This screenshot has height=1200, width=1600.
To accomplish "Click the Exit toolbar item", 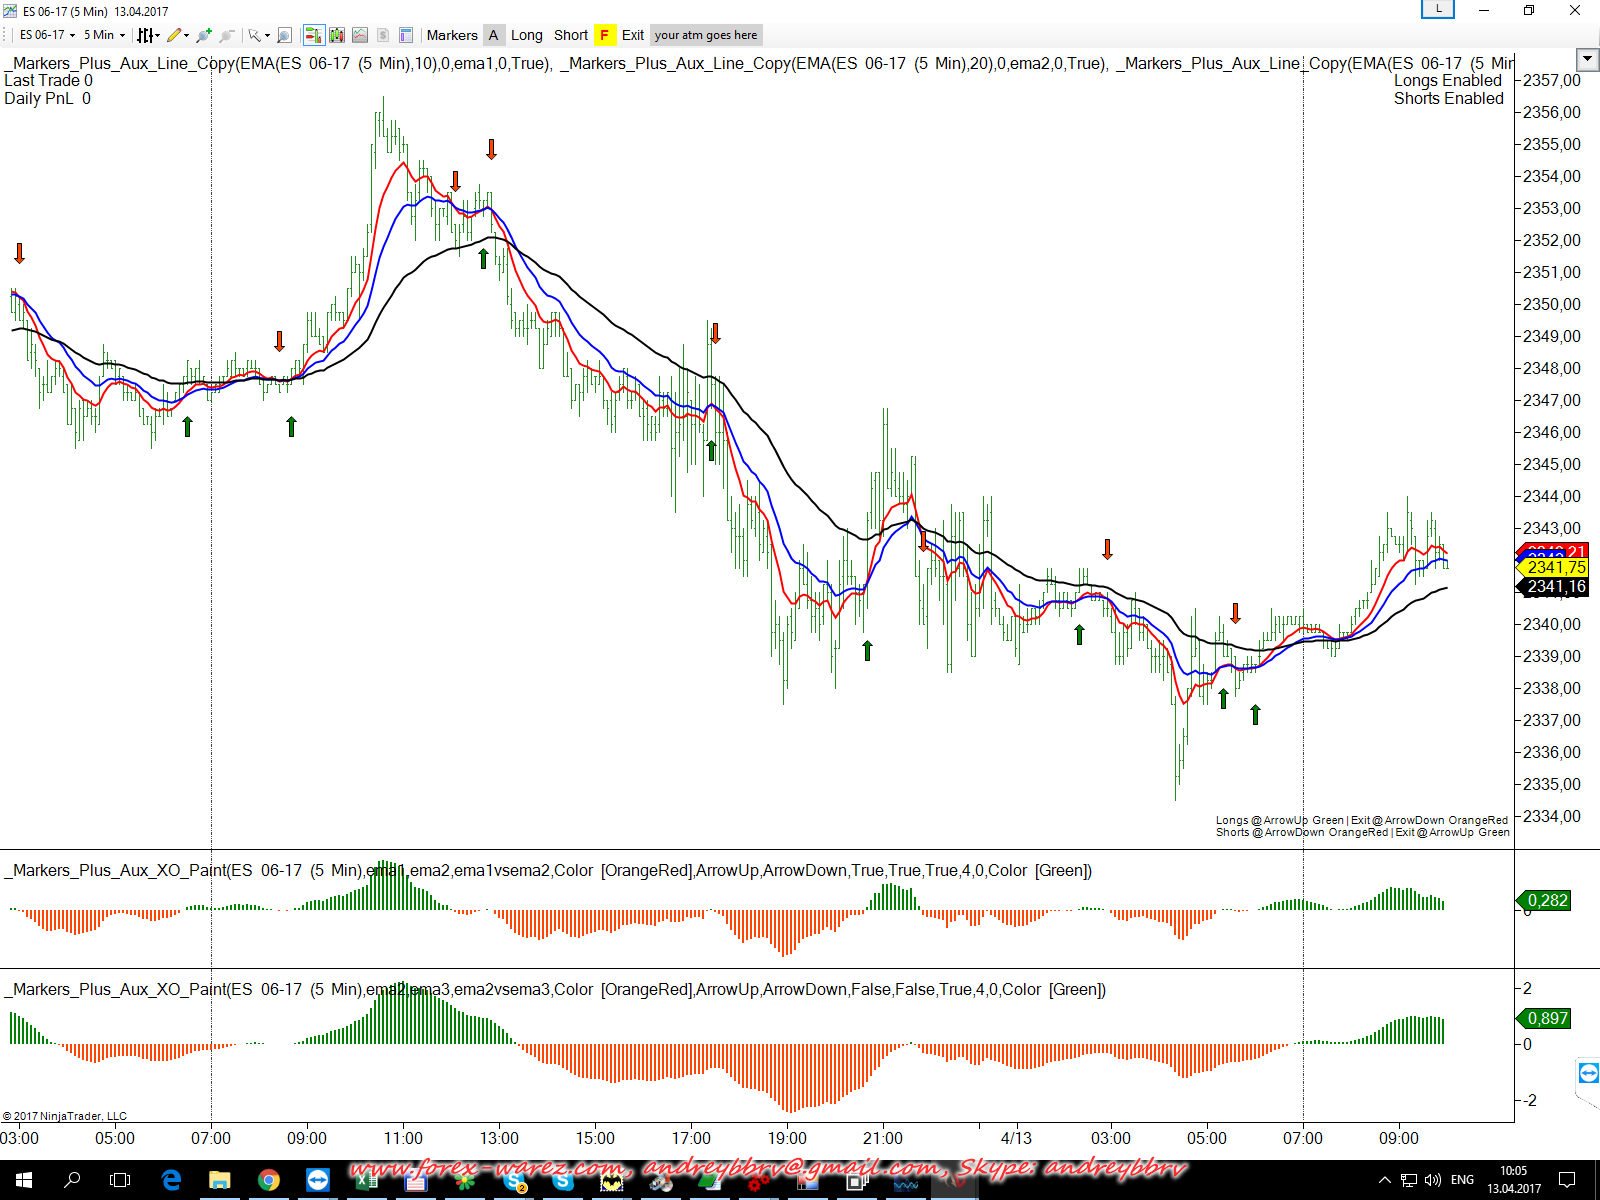I will [x=633, y=35].
